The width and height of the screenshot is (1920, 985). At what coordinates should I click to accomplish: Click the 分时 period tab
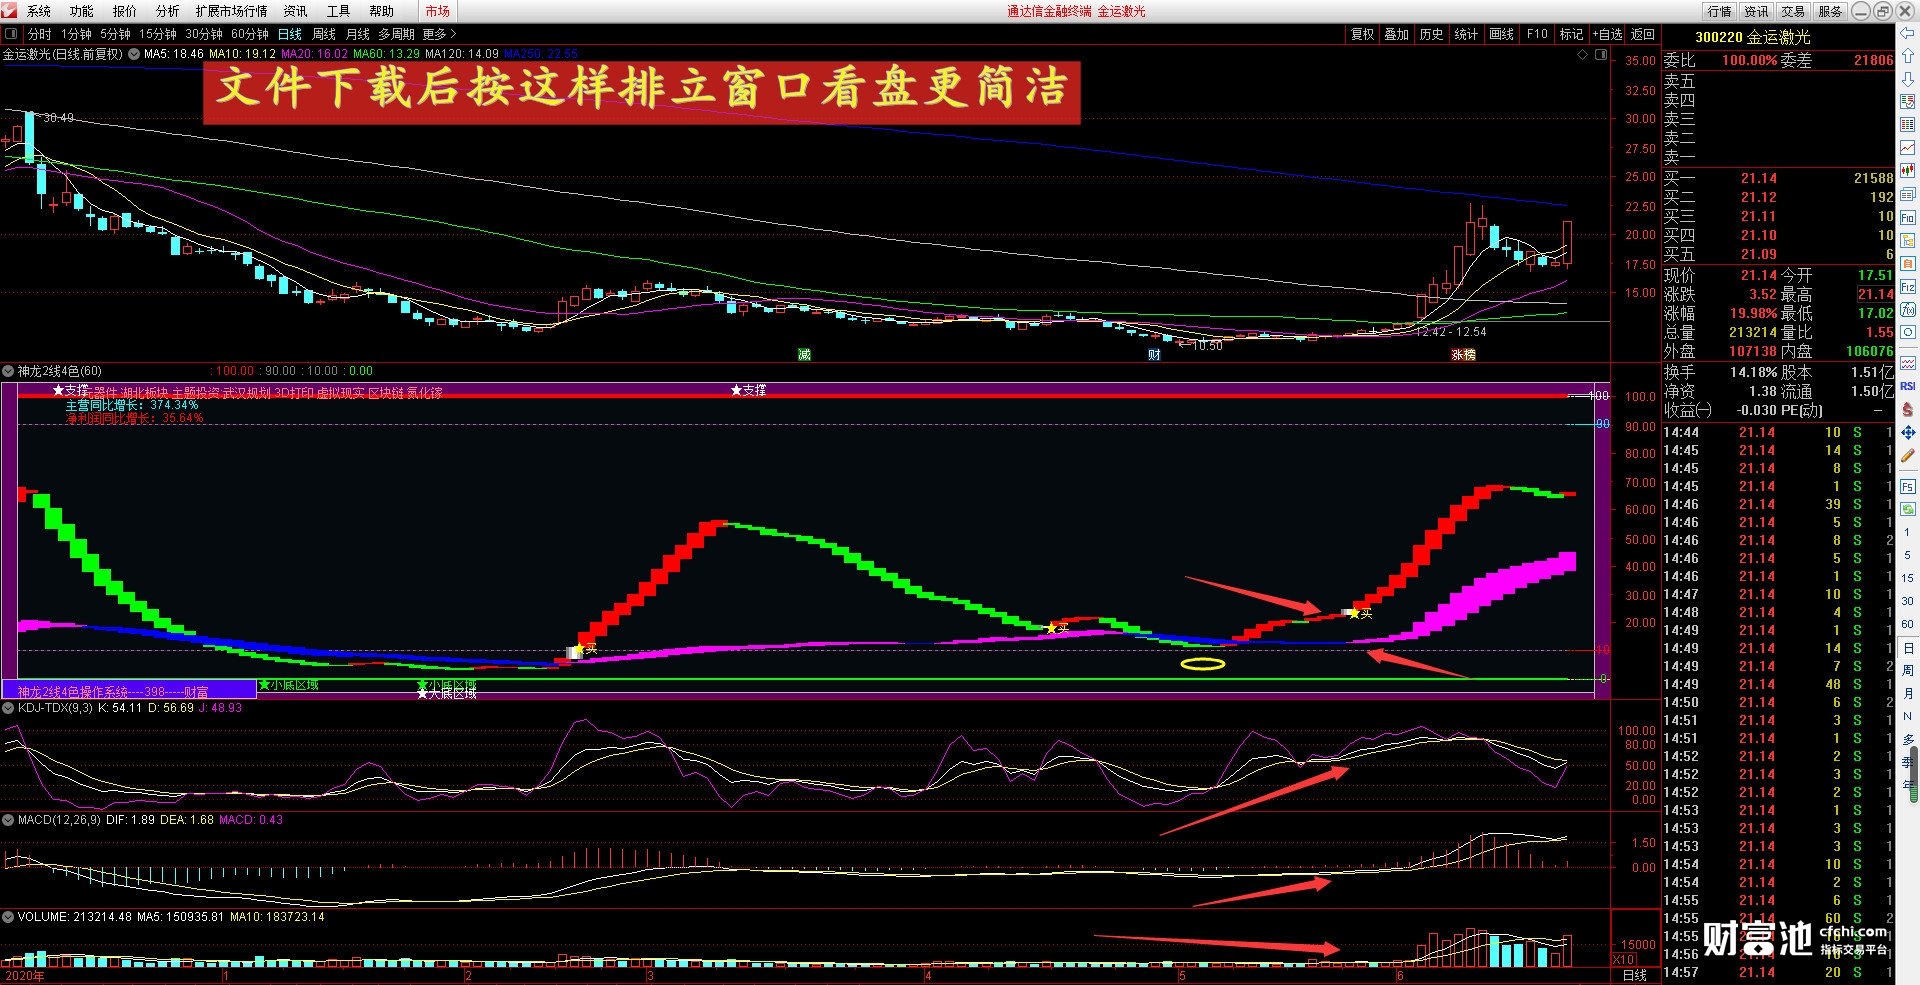coord(40,34)
